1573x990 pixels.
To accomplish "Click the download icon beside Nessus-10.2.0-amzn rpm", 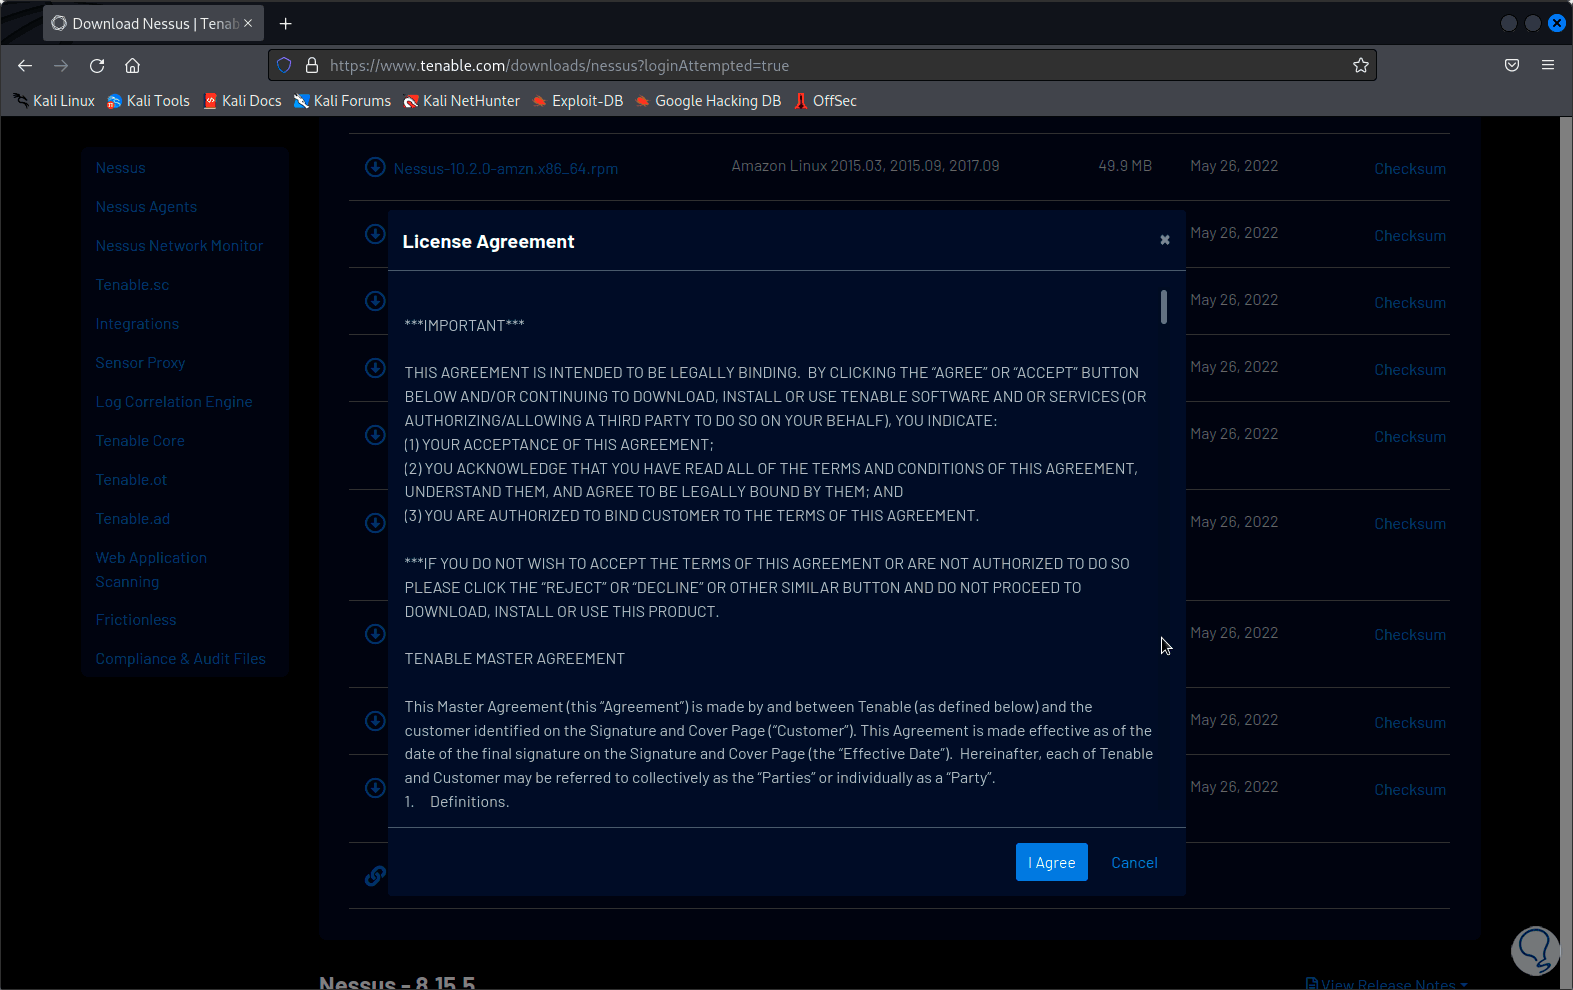I will [375, 167].
